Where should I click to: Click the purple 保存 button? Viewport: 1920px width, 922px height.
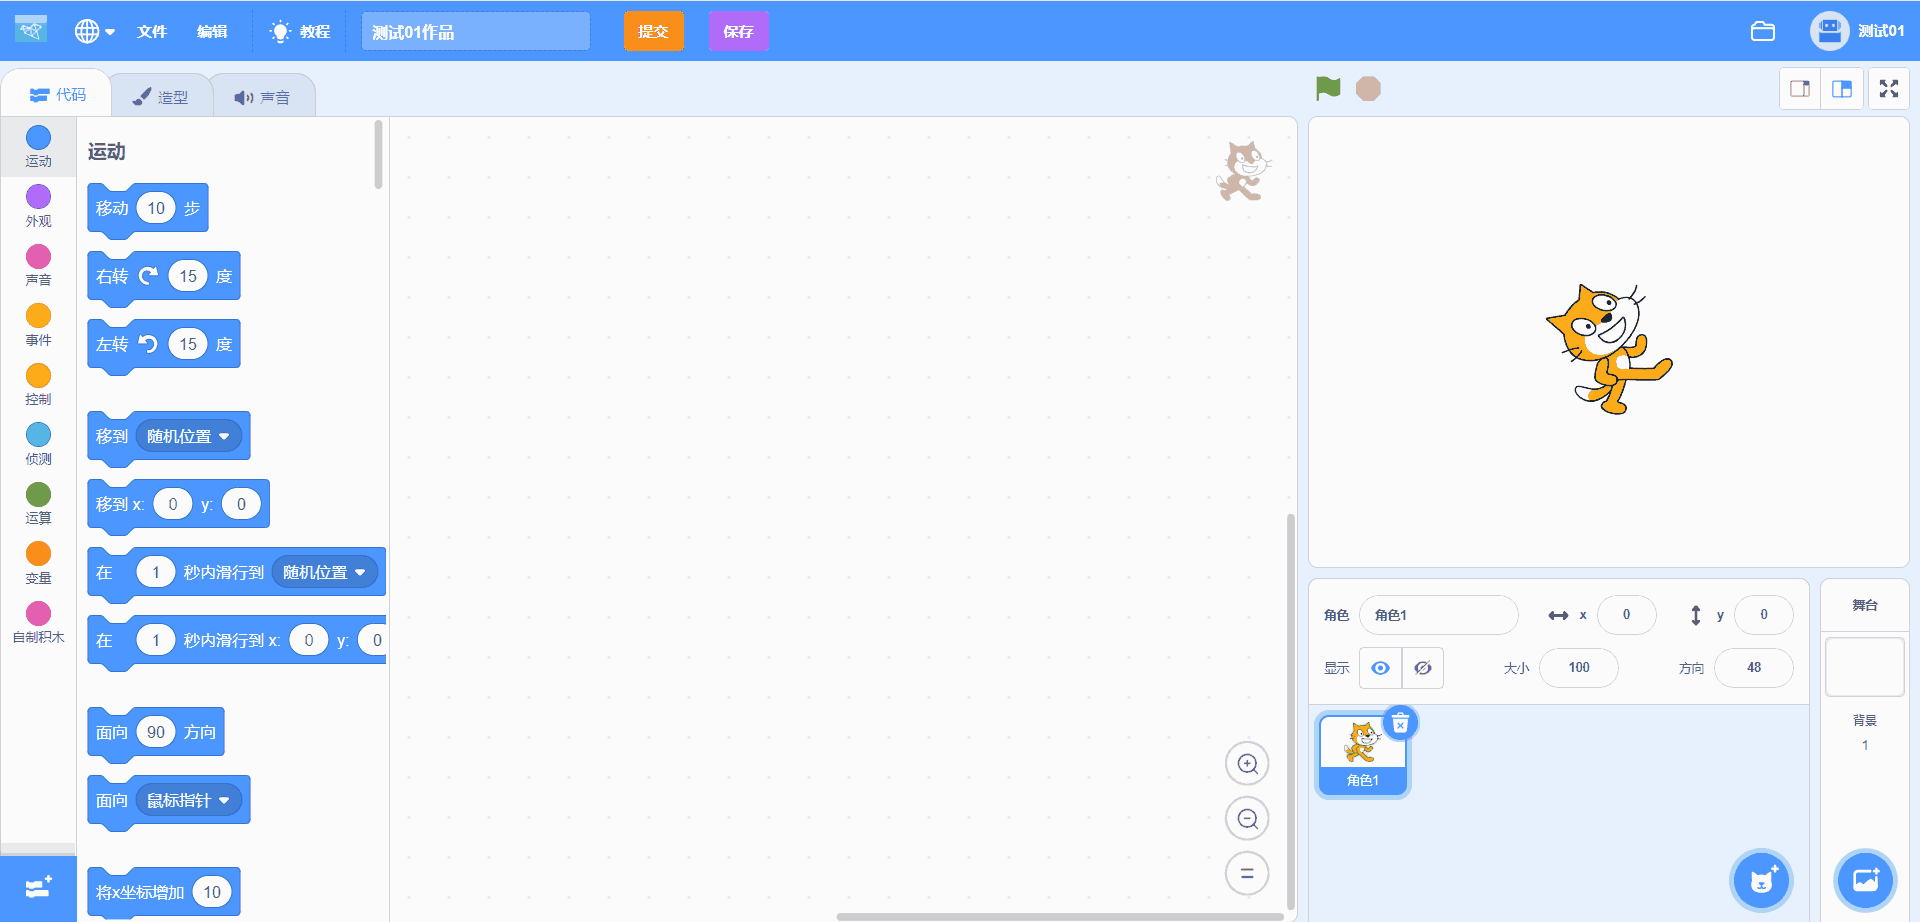(738, 32)
